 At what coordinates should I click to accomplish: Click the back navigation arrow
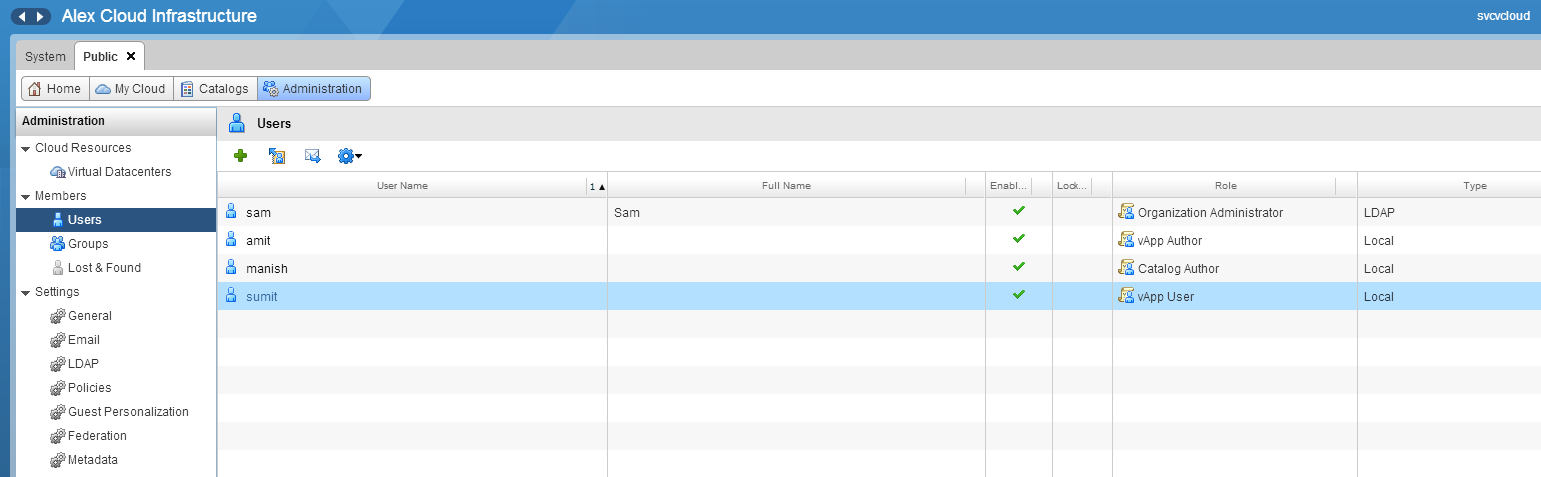[22, 17]
